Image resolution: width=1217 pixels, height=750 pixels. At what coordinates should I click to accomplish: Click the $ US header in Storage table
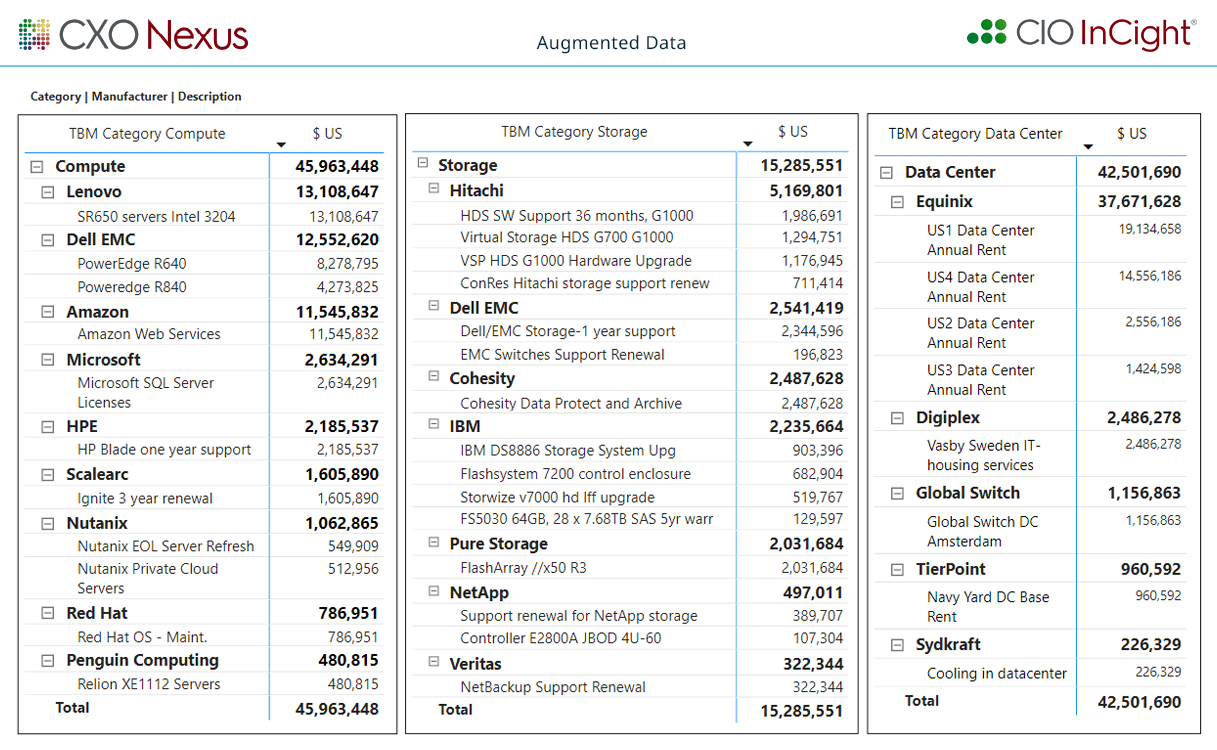793,132
